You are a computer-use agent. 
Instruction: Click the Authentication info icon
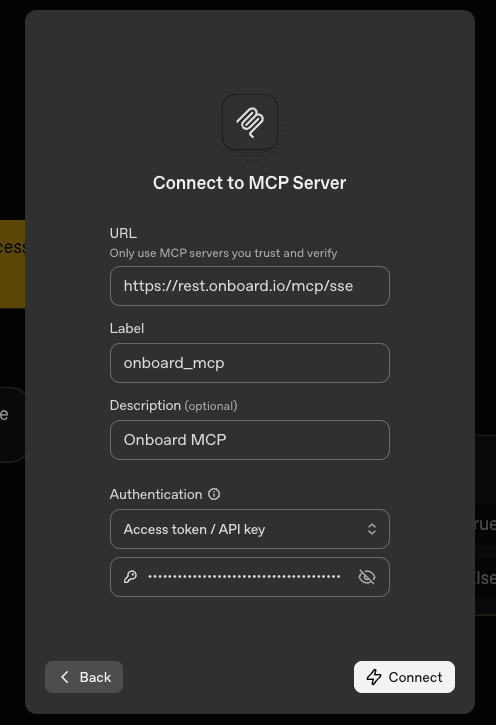214,494
